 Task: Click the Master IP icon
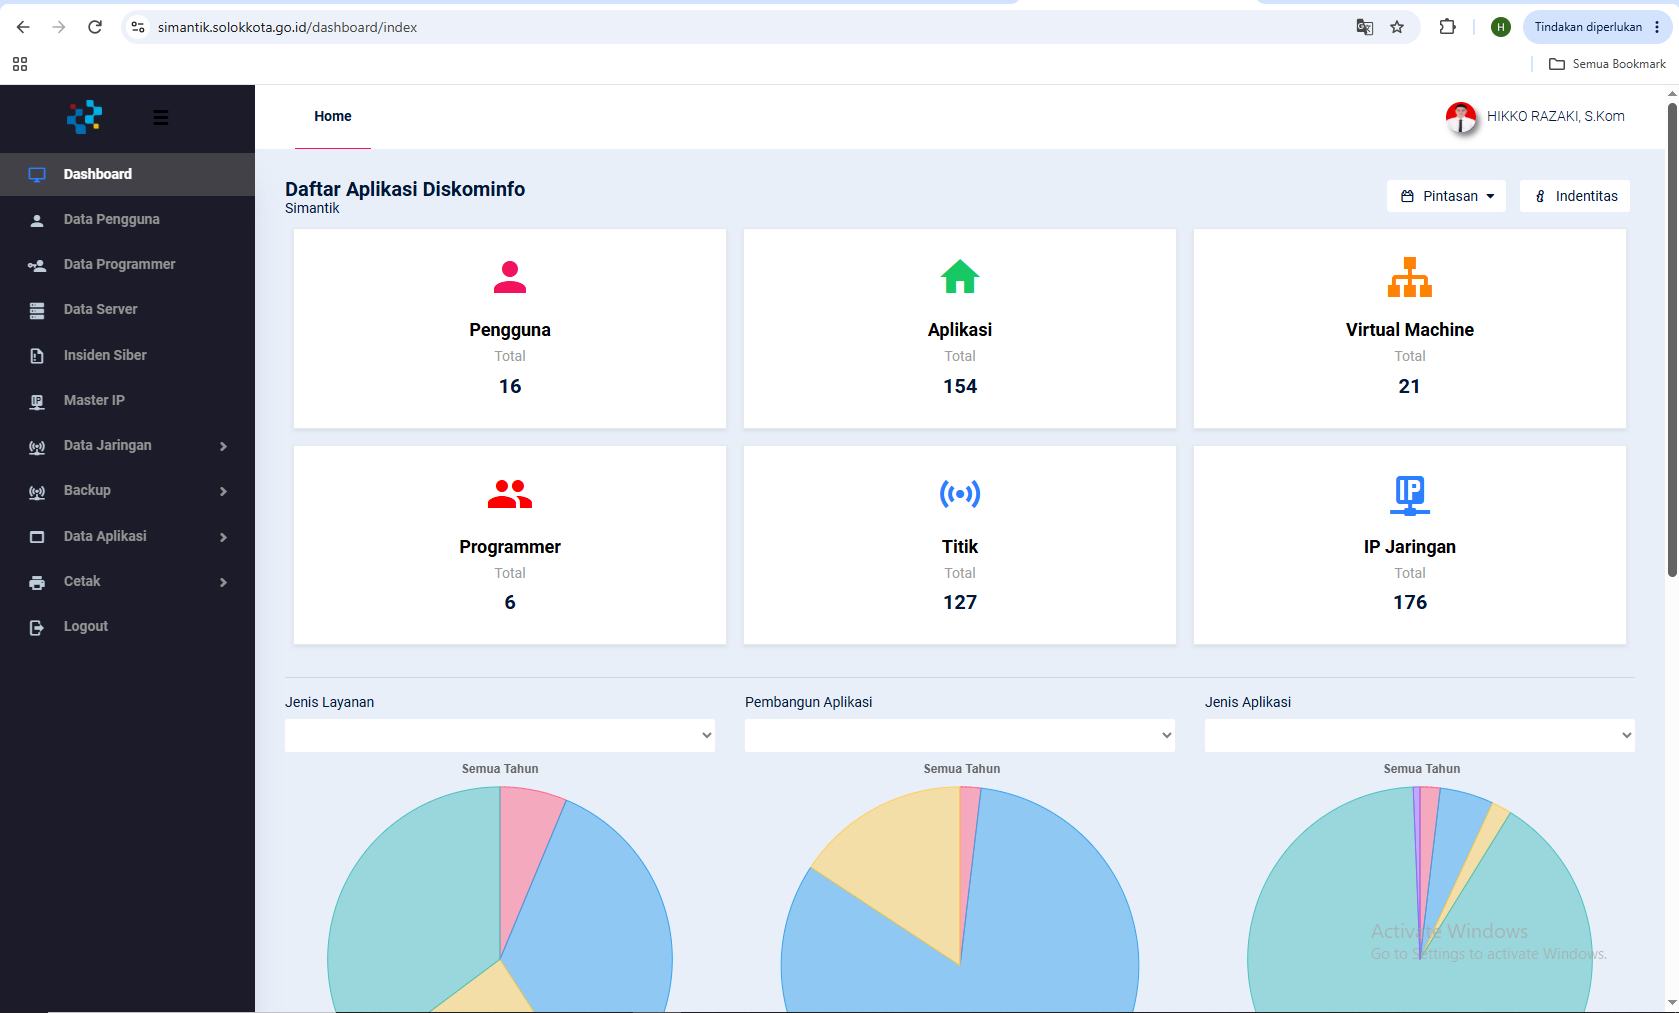37,401
